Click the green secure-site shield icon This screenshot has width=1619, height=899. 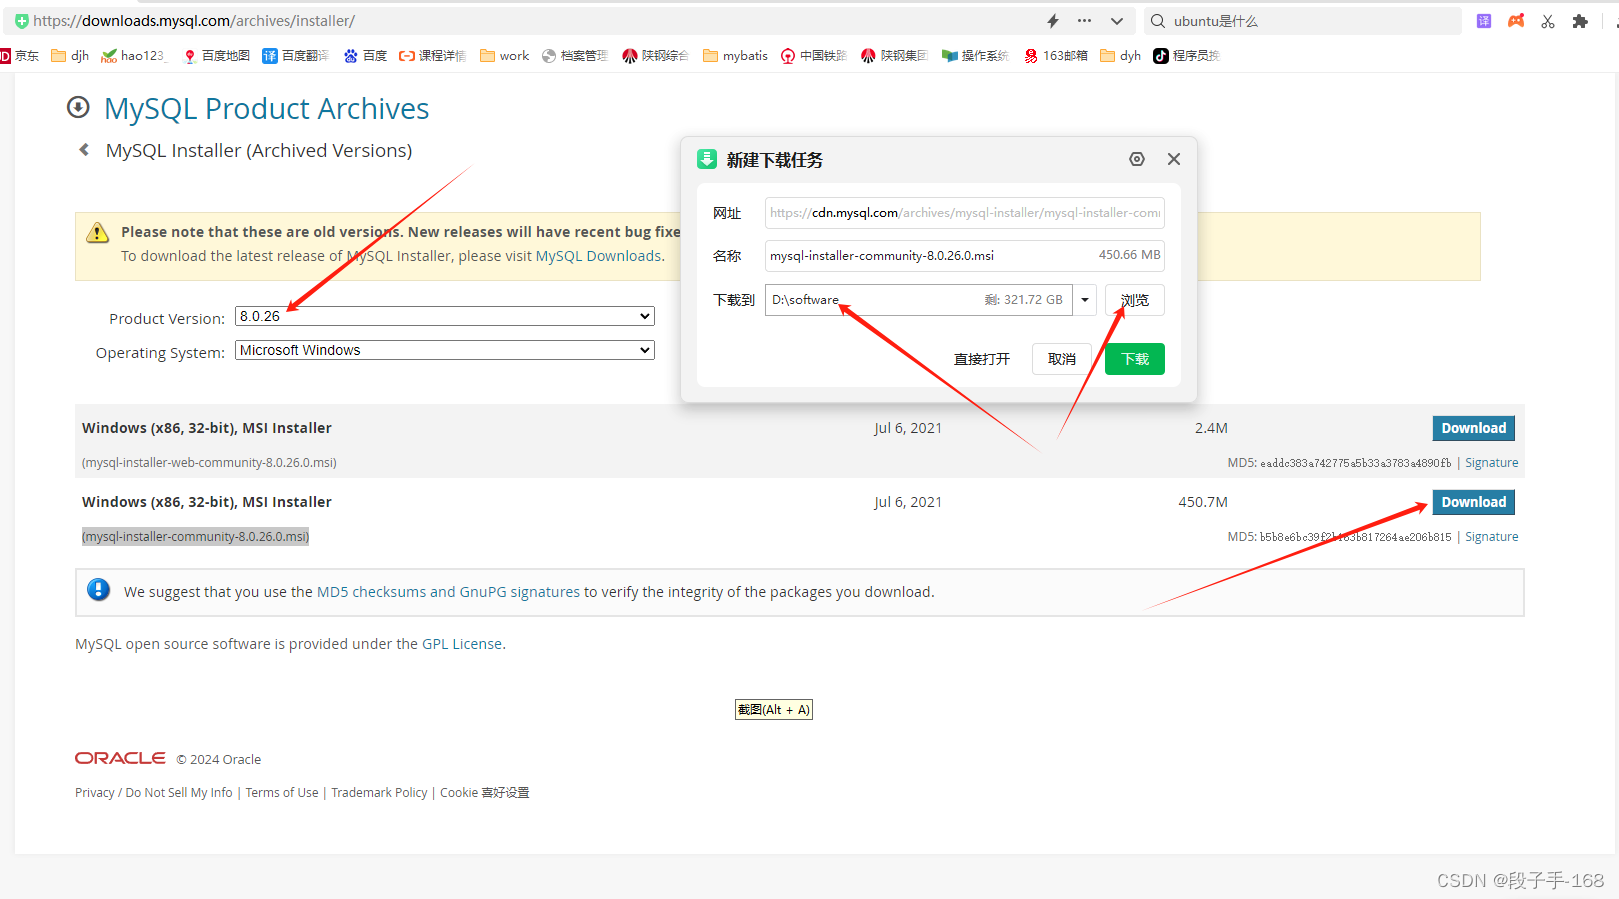click(22, 21)
